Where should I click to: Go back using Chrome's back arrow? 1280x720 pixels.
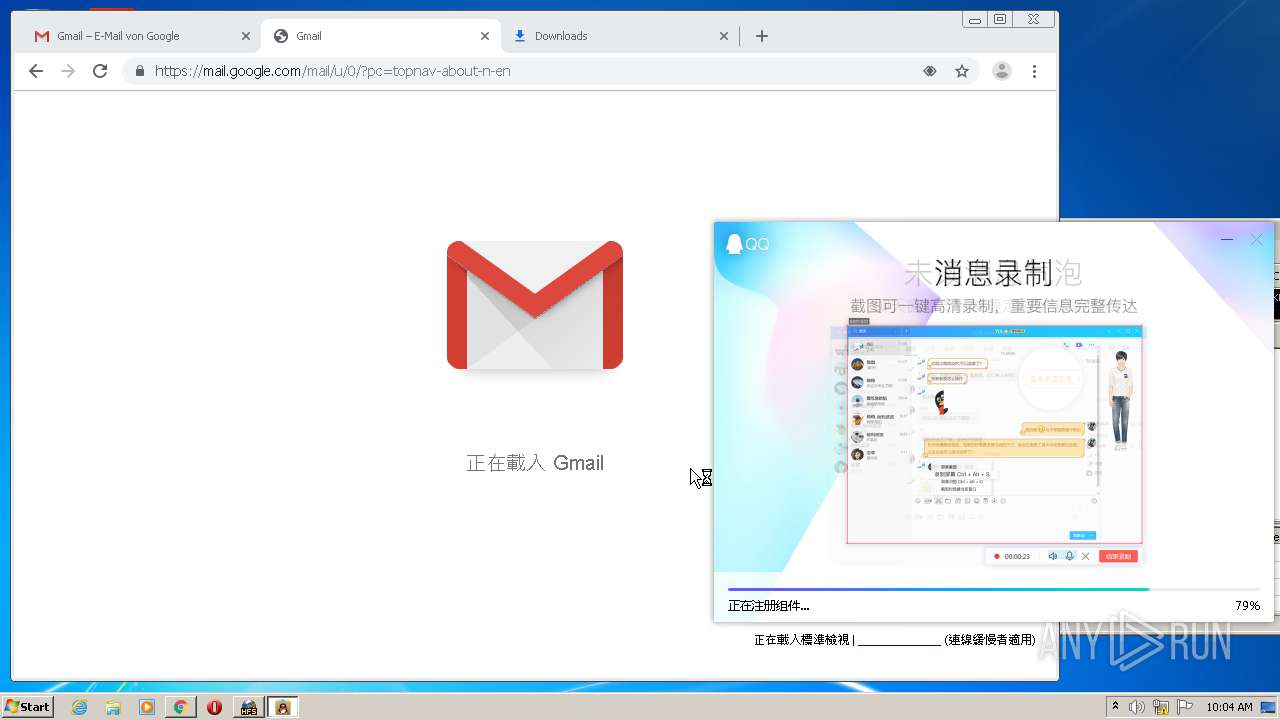click(36, 71)
